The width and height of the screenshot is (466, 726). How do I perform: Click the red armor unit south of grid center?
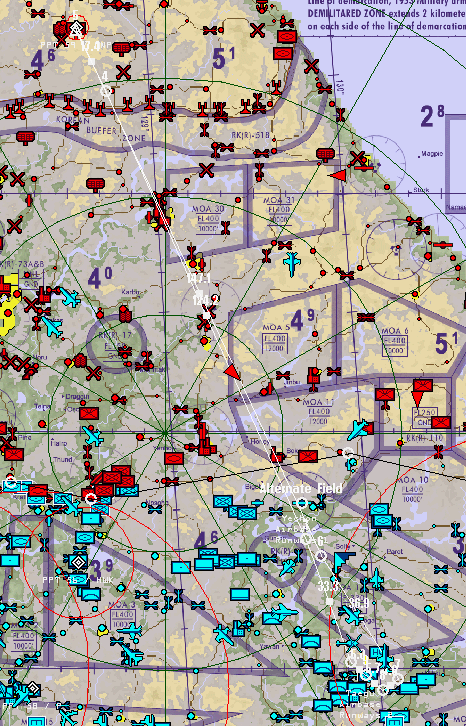(x=173, y=459)
